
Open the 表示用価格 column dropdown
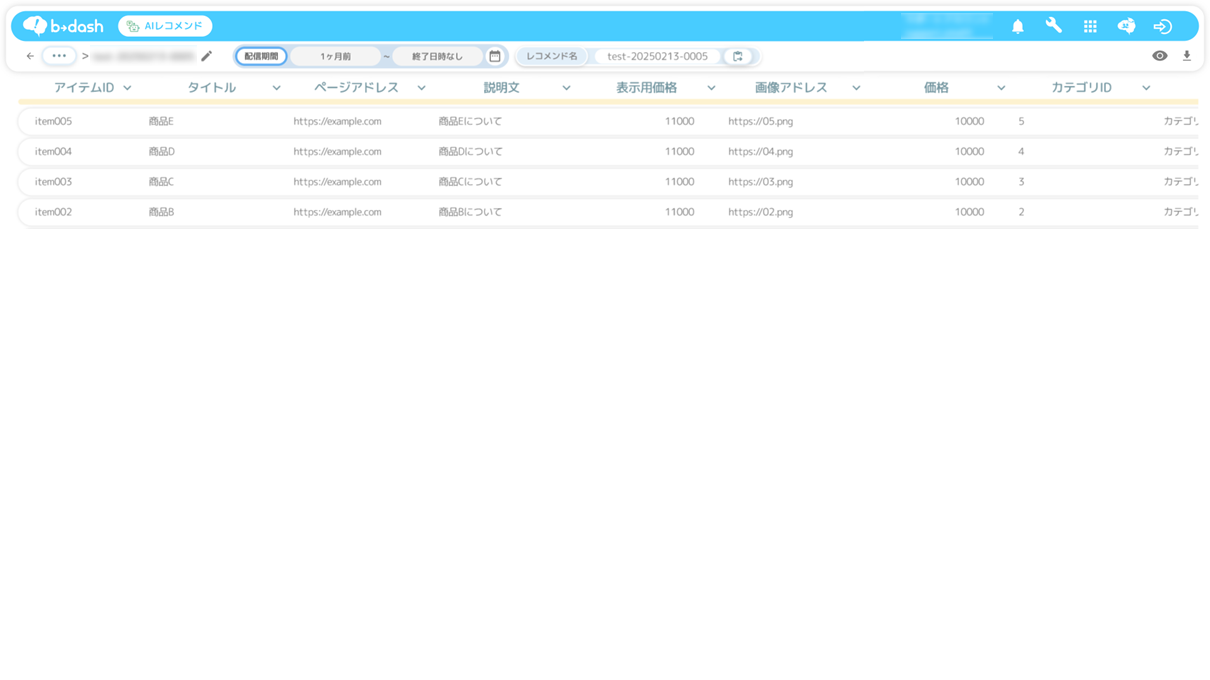tap(711, 88)
